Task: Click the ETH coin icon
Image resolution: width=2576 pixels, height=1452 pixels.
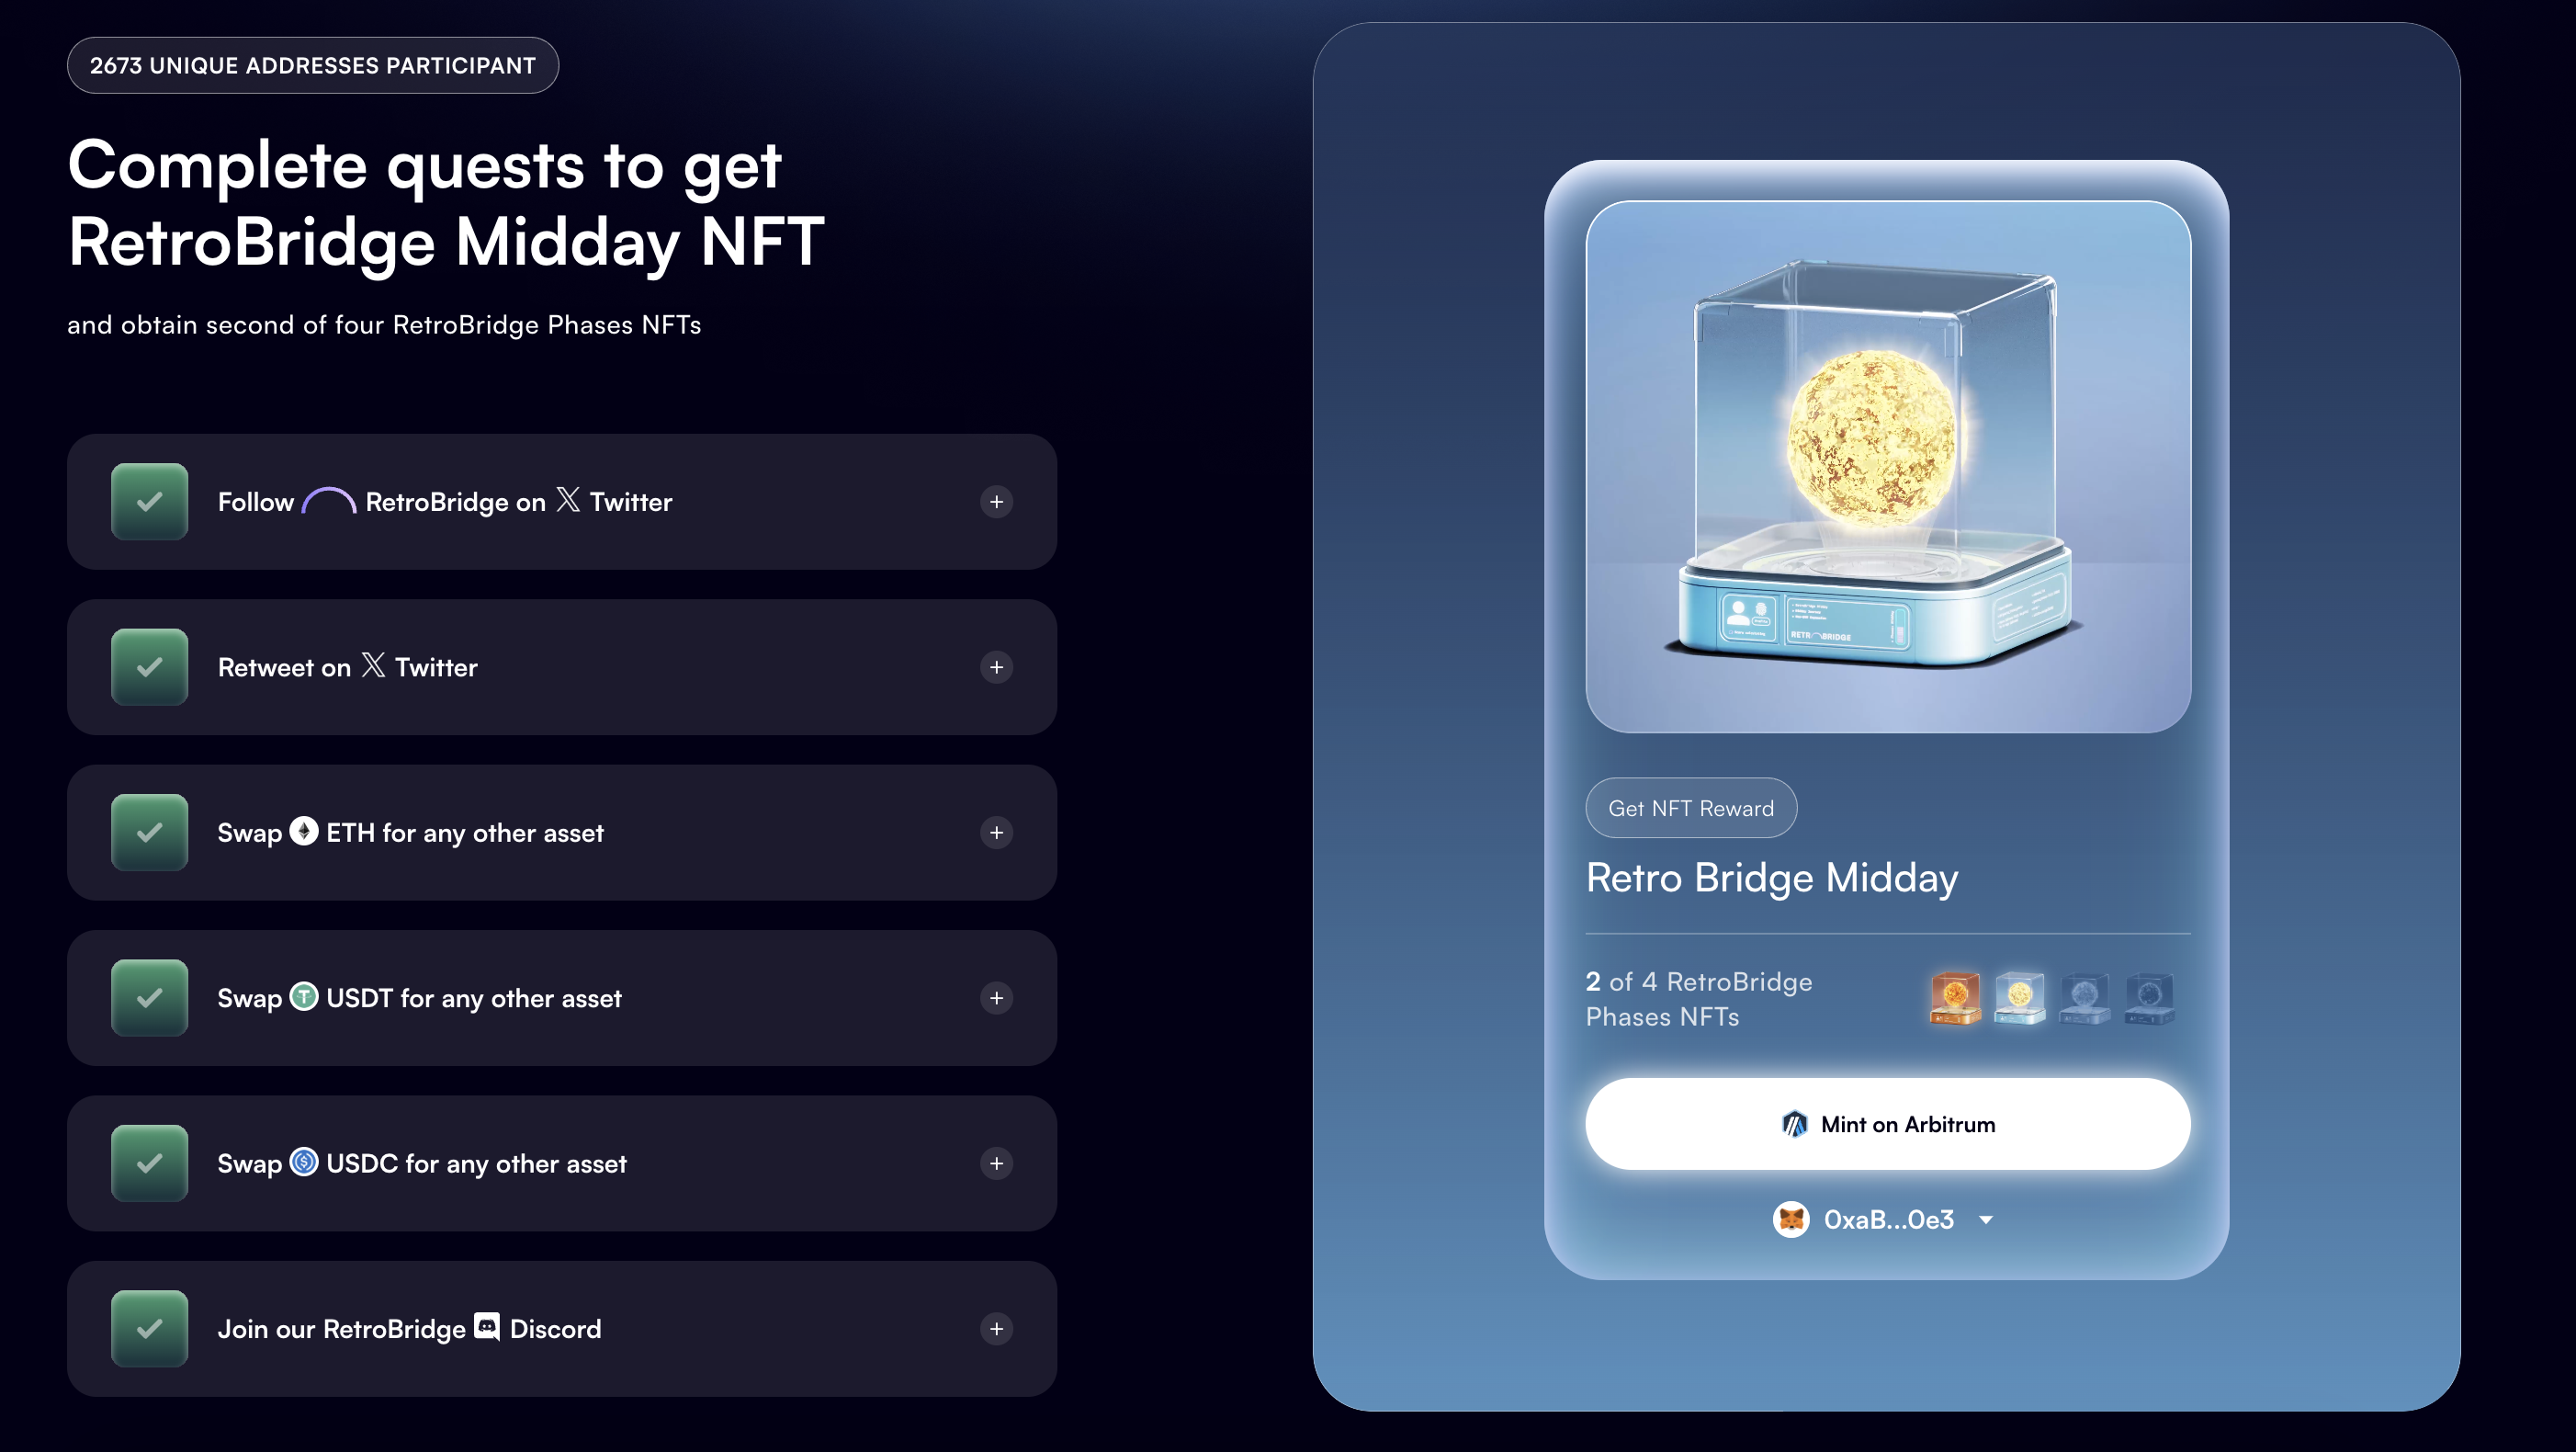Action: point(304,831)
